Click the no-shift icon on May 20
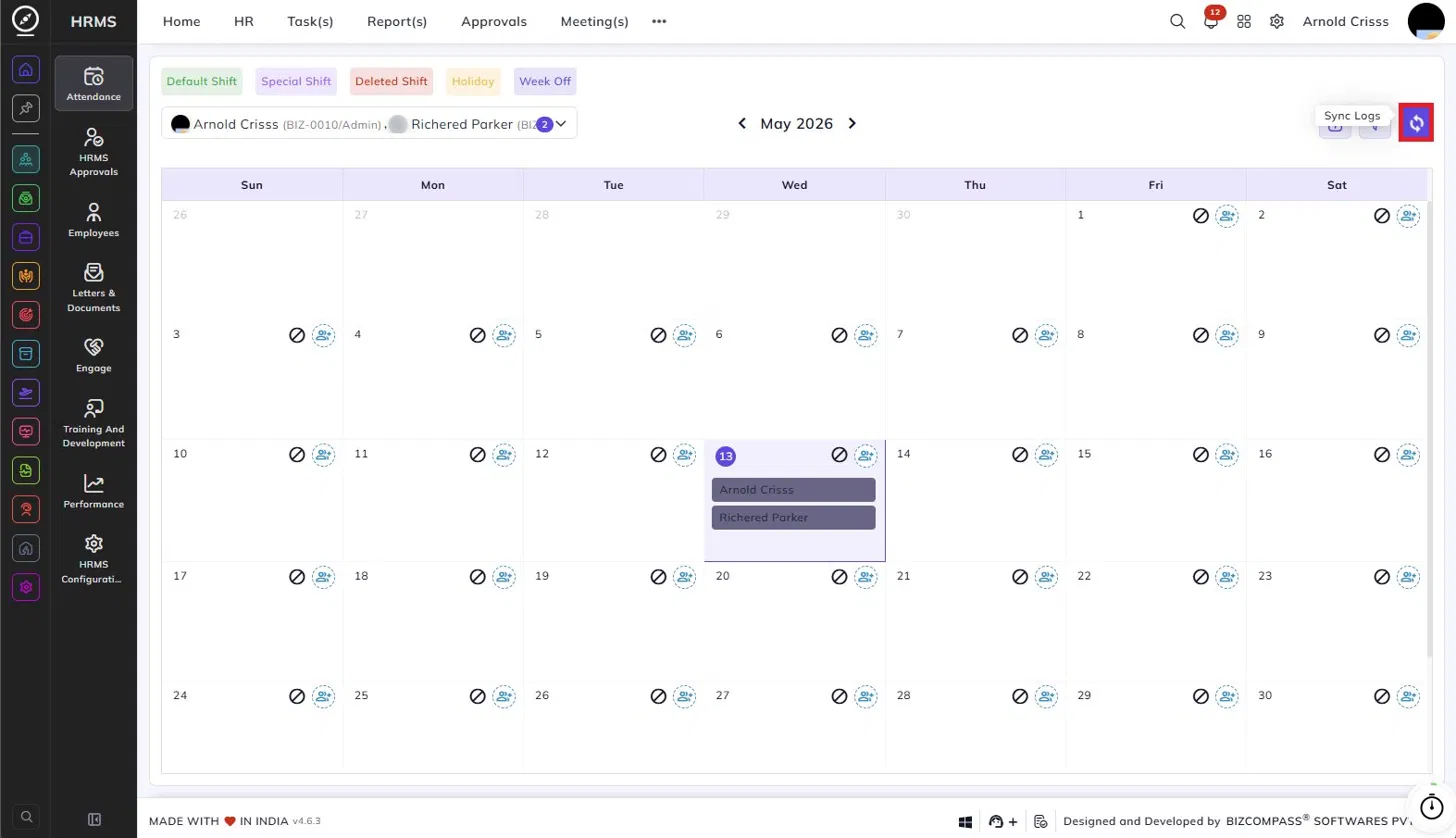 click(x=839, y=577)
